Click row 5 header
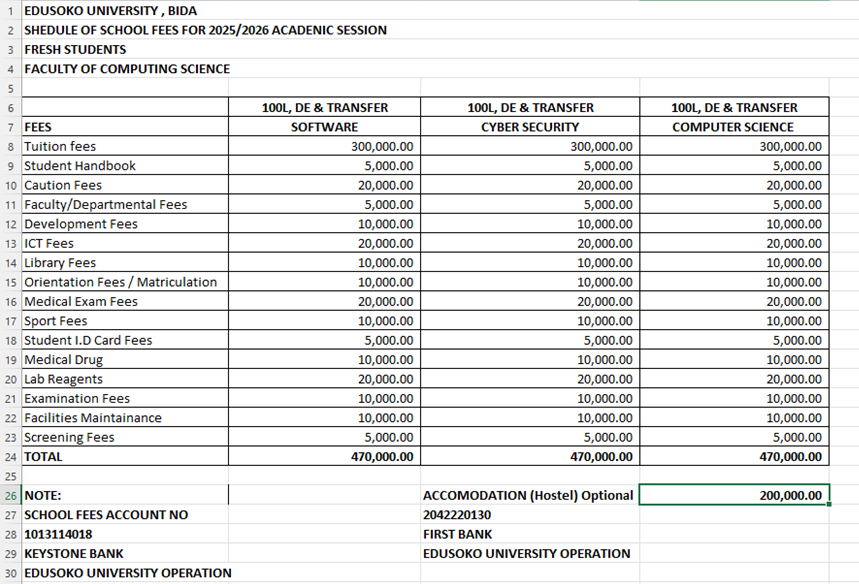Viewport: 859px width, 584px height. pyautogui.click(x=10, y=88)
